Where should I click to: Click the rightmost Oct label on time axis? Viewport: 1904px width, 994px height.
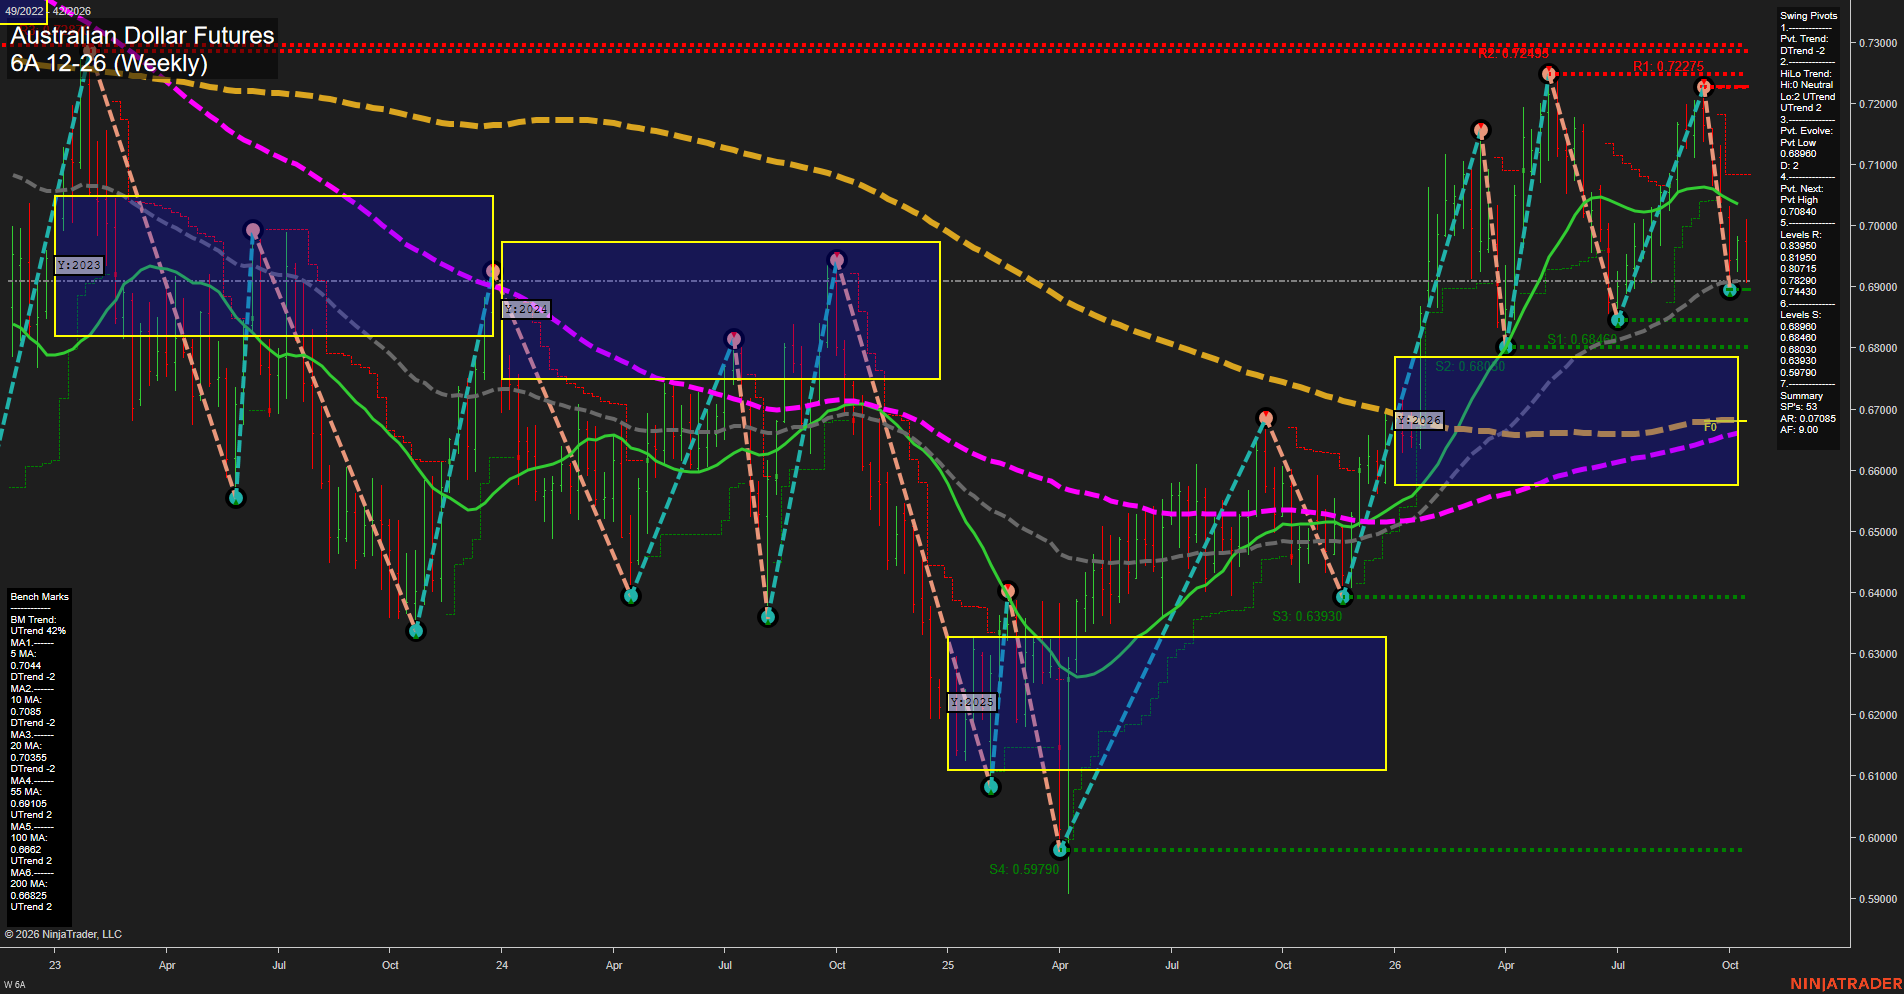click(1730, 965)
